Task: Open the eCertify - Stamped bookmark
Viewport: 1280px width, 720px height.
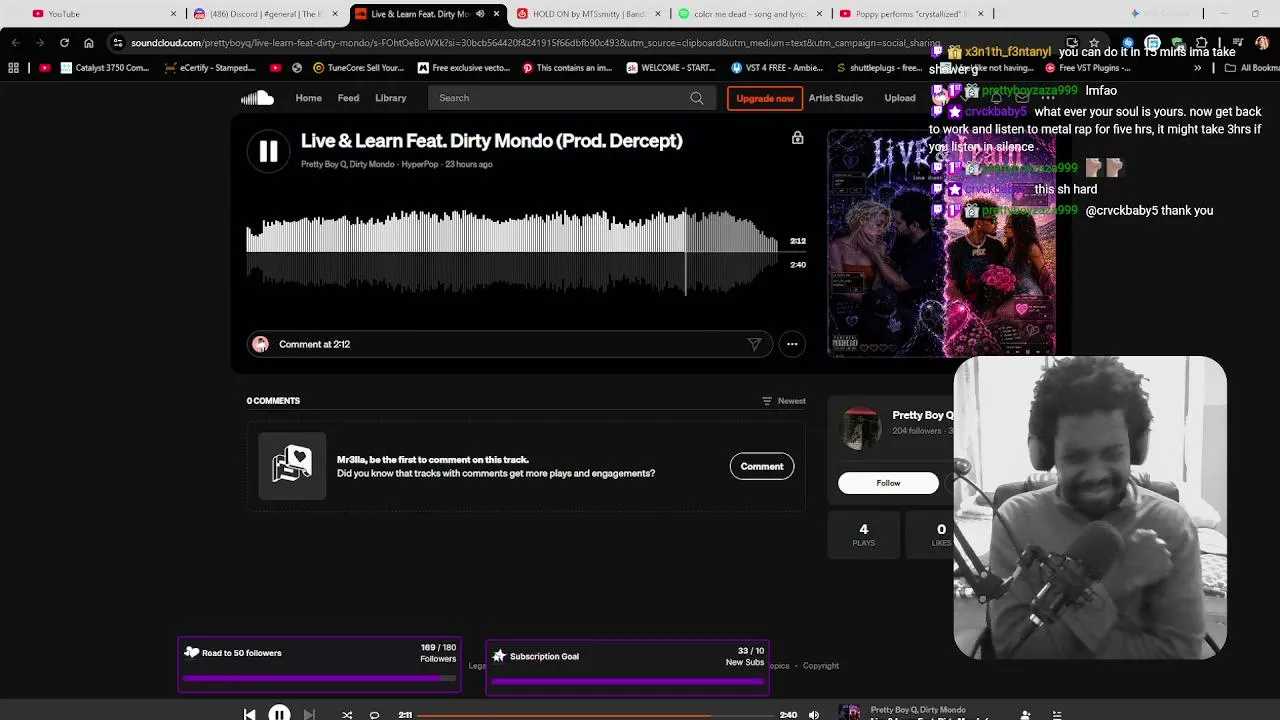Action: pyautogui.click(x=210, y=68)
